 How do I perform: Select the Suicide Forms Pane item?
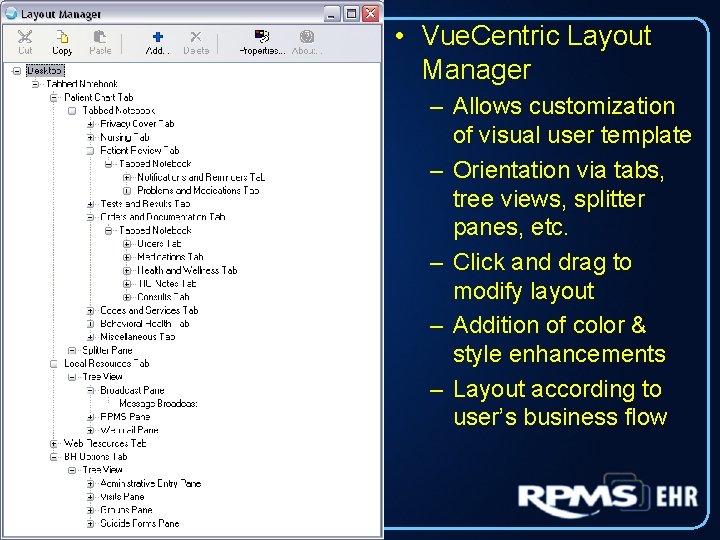tap(140, 523)
